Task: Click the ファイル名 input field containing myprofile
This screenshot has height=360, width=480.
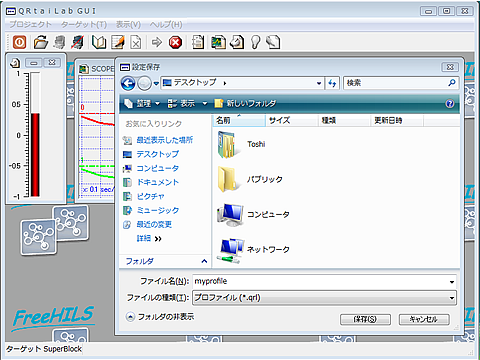Action: click(324, 281)
